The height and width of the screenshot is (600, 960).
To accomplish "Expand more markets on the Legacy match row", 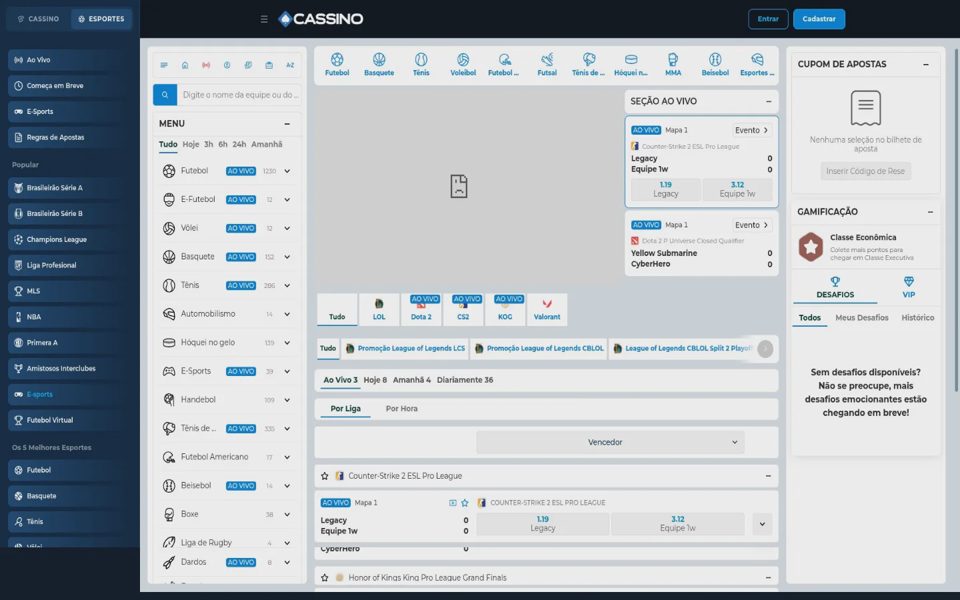I will coord(762,524).
